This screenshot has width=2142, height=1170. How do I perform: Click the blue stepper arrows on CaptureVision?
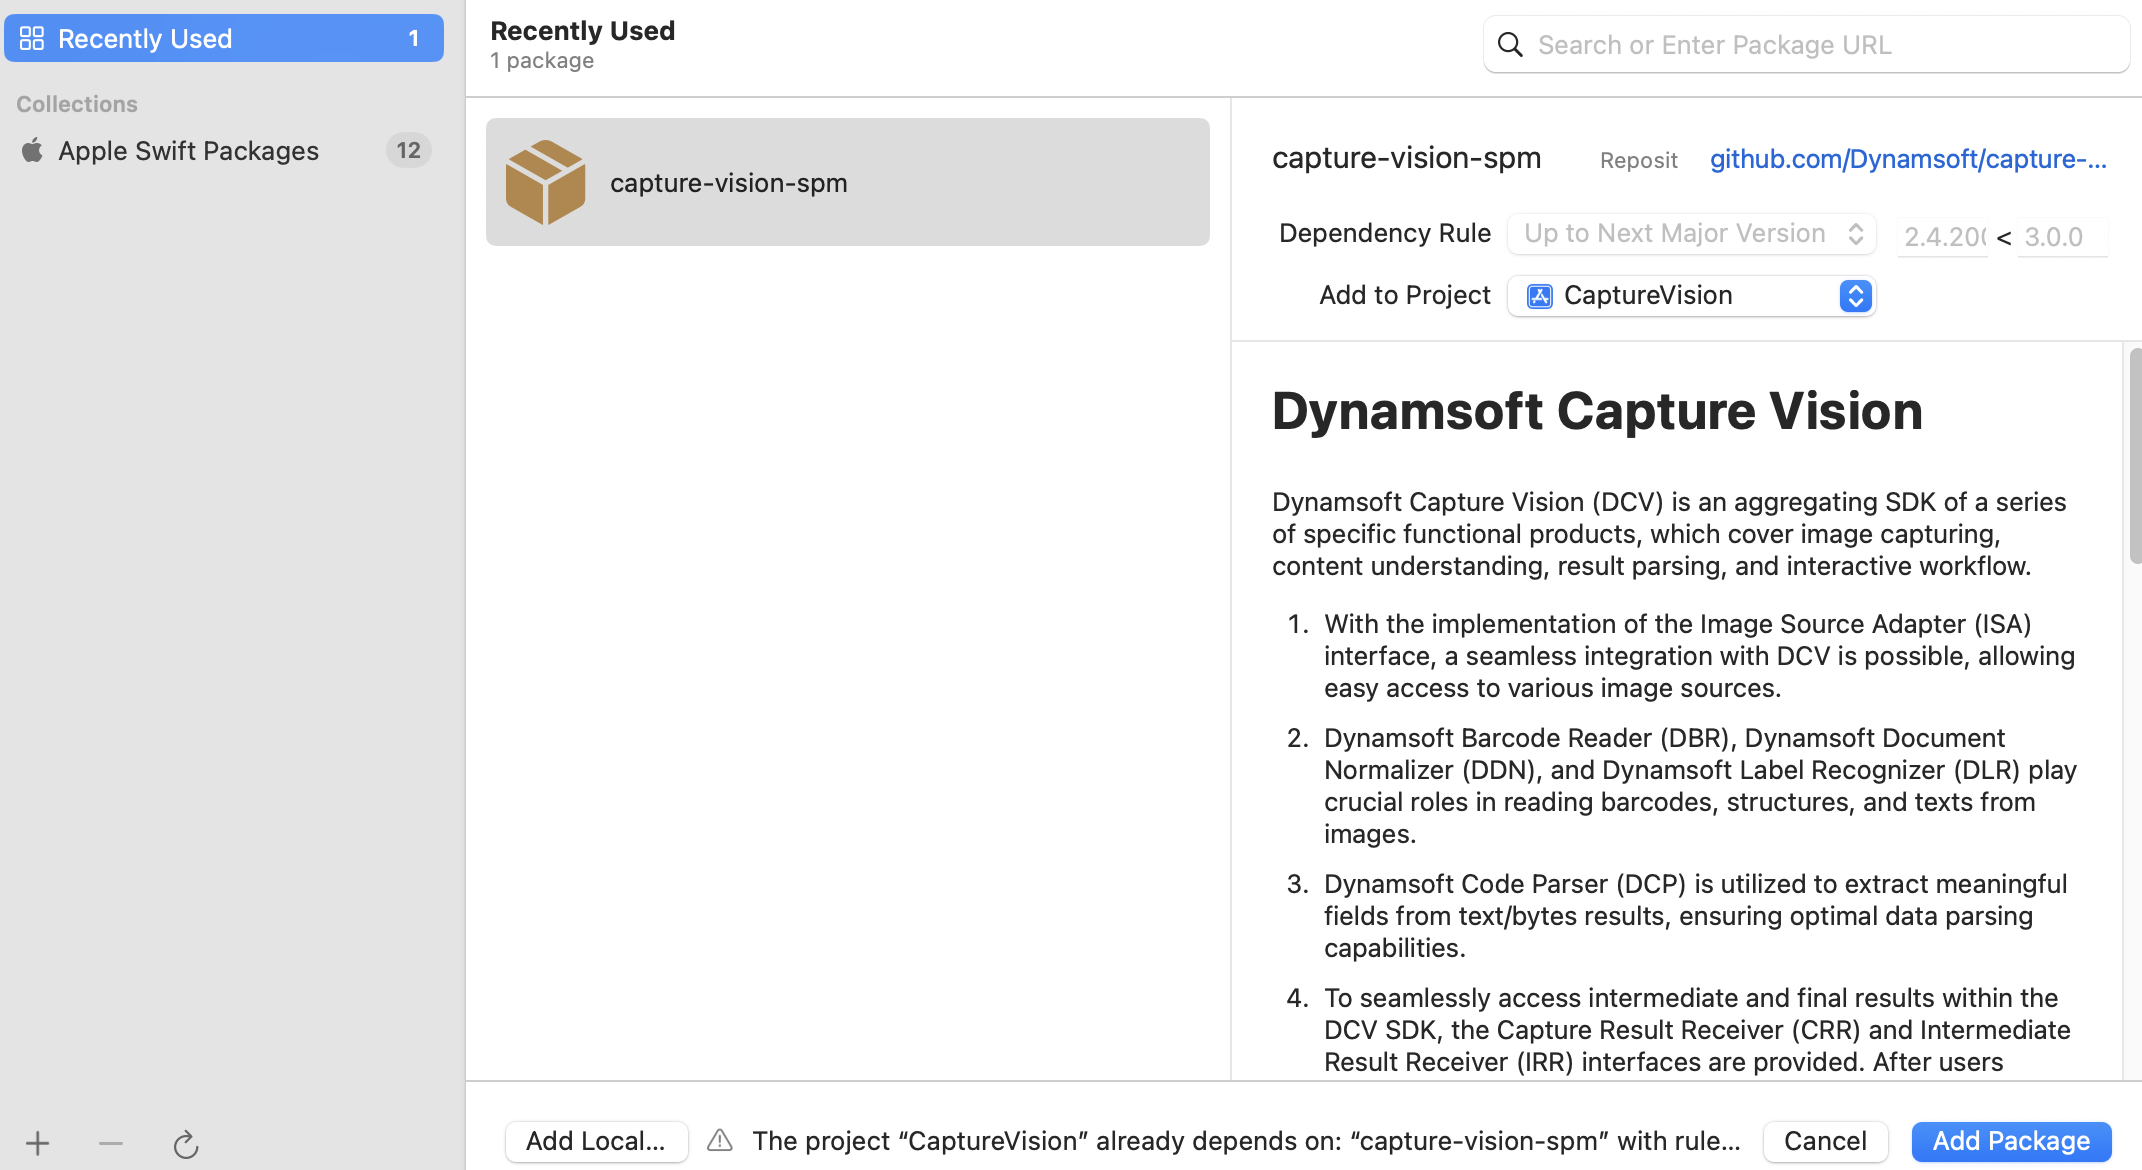1855,296
